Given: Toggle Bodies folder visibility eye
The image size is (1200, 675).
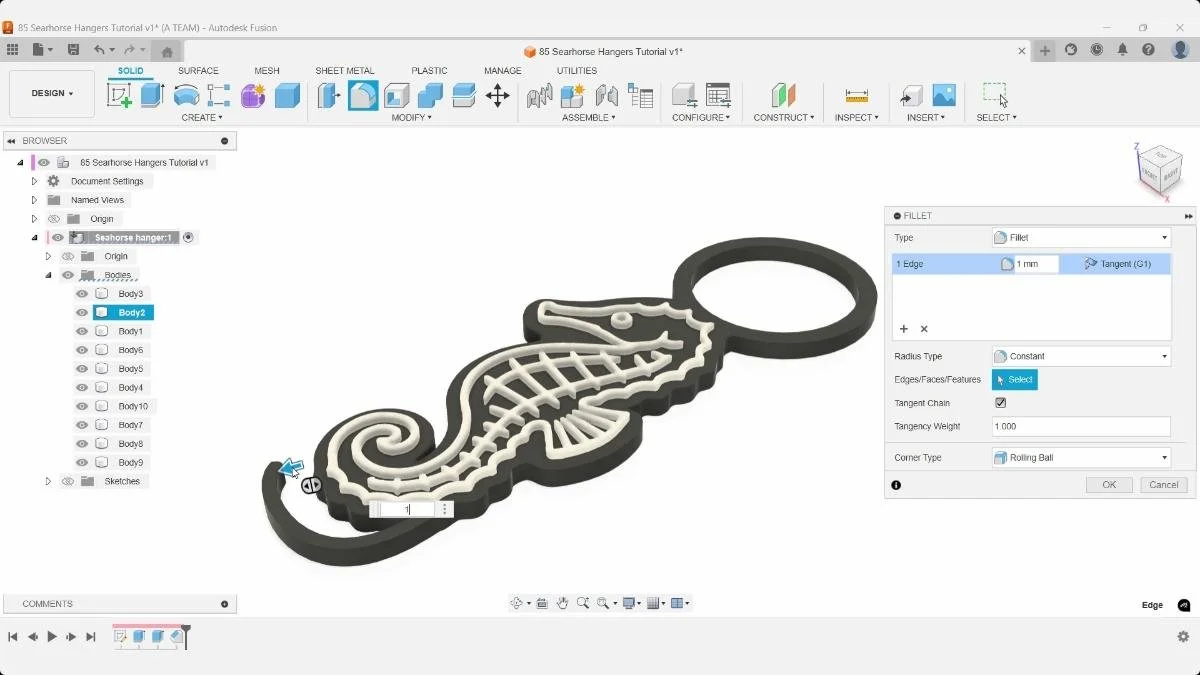Looking at the screenshot, I should pos(68,275).
